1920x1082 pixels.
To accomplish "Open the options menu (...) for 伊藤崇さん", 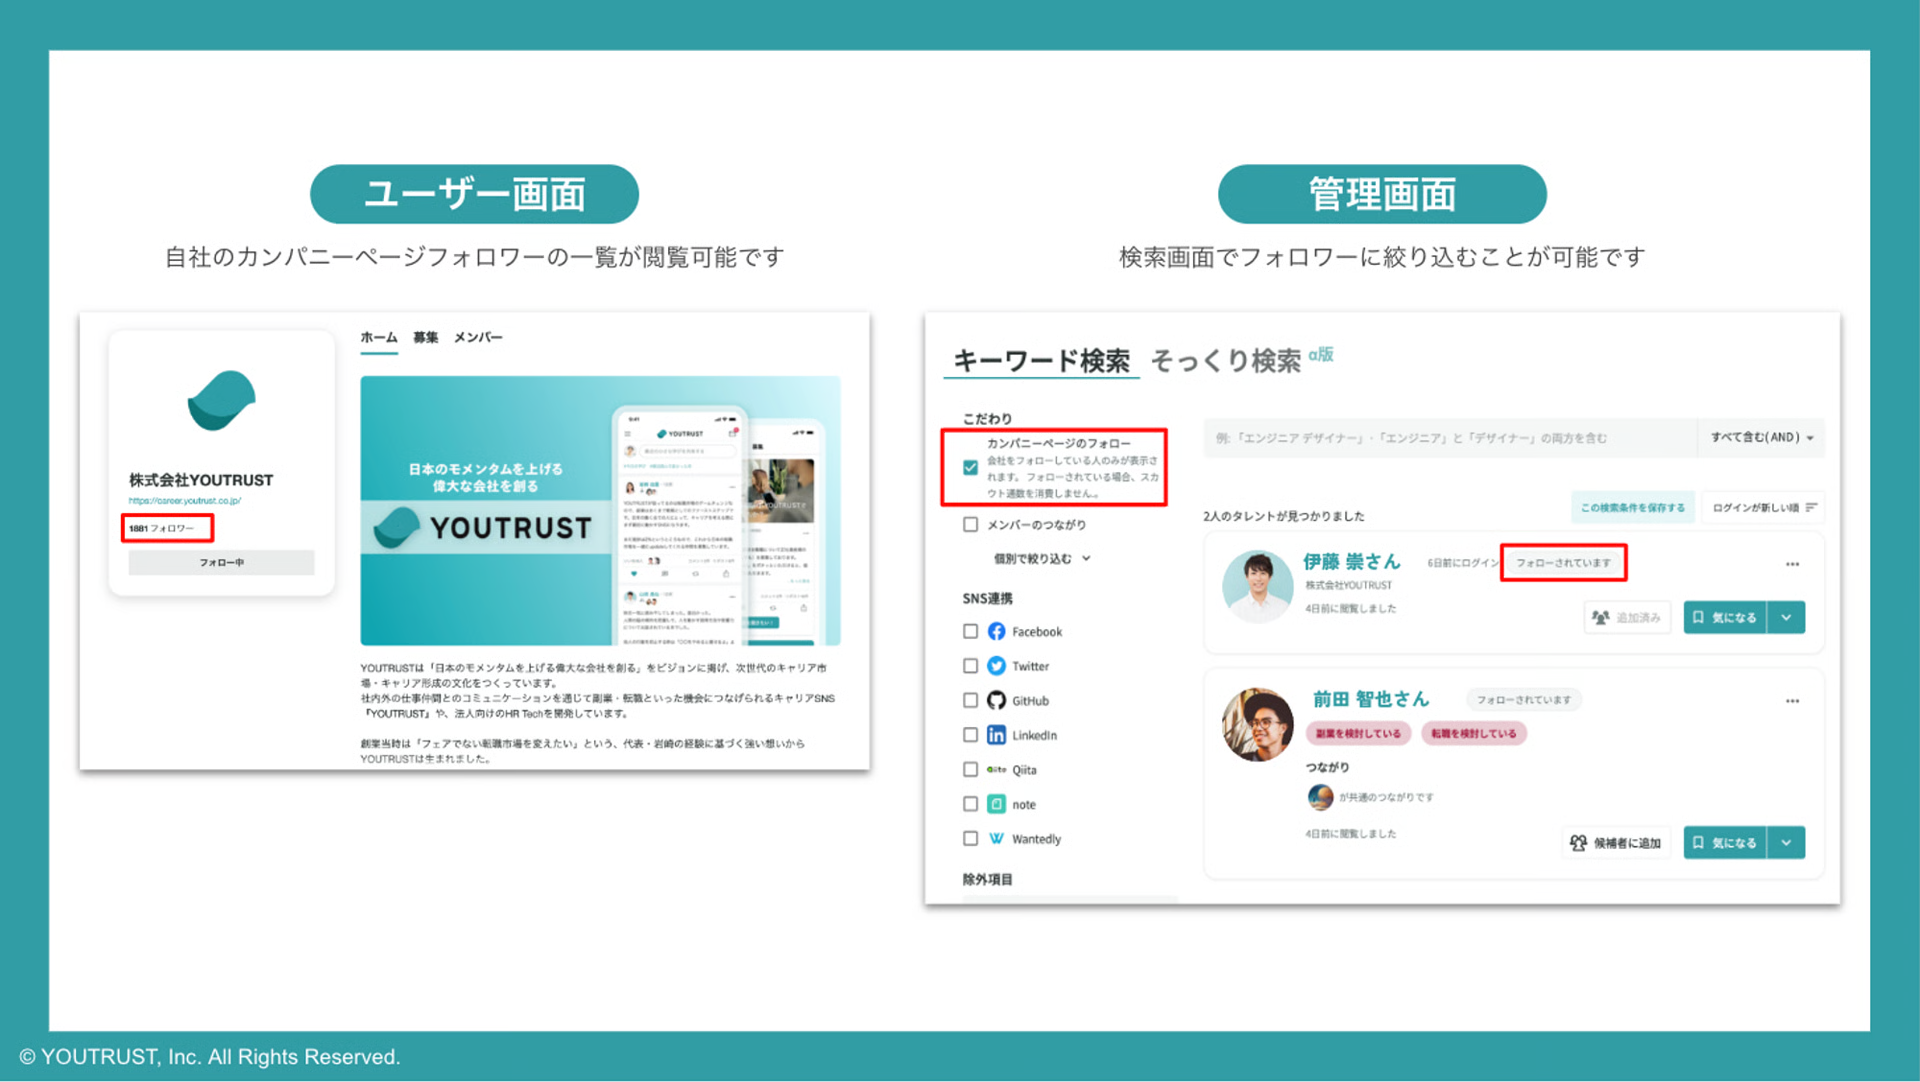I will click(x=1791, y=563).
